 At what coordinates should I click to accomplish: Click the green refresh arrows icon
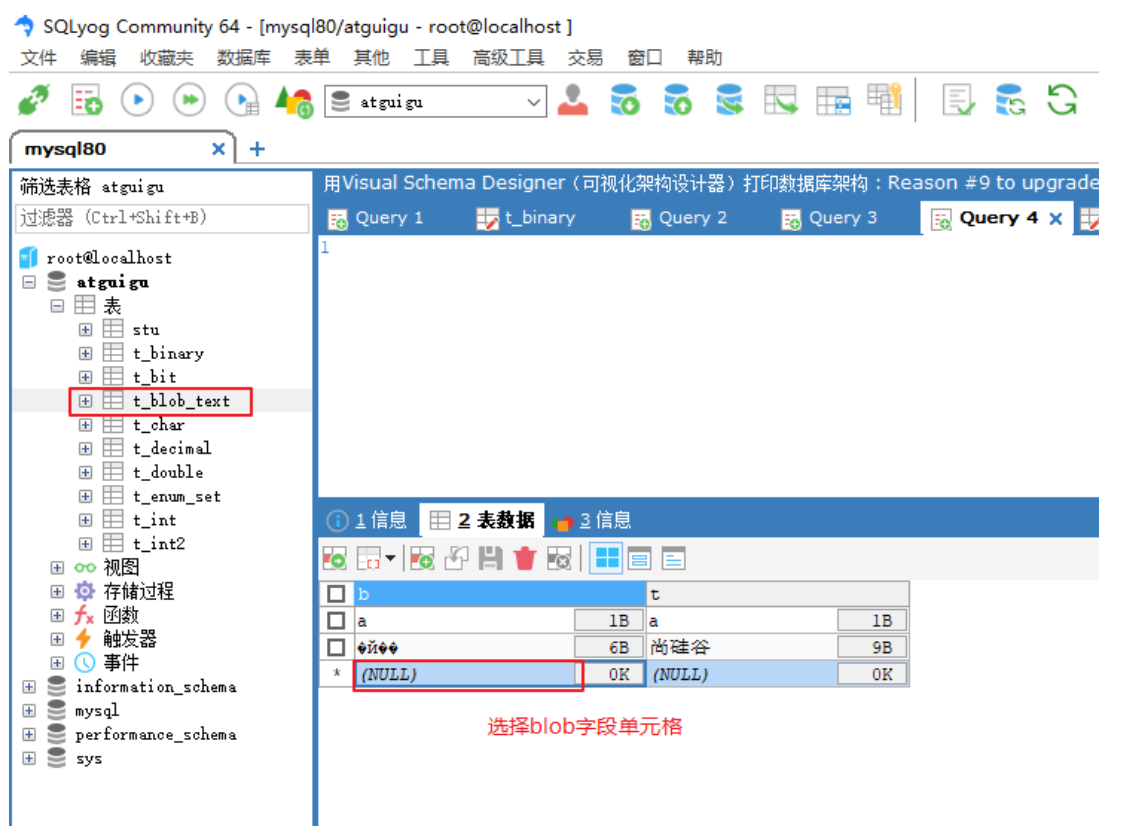[1062, 100]
